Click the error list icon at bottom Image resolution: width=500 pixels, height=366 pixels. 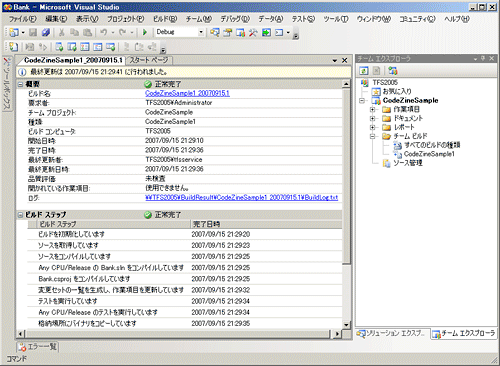point(22,347)
